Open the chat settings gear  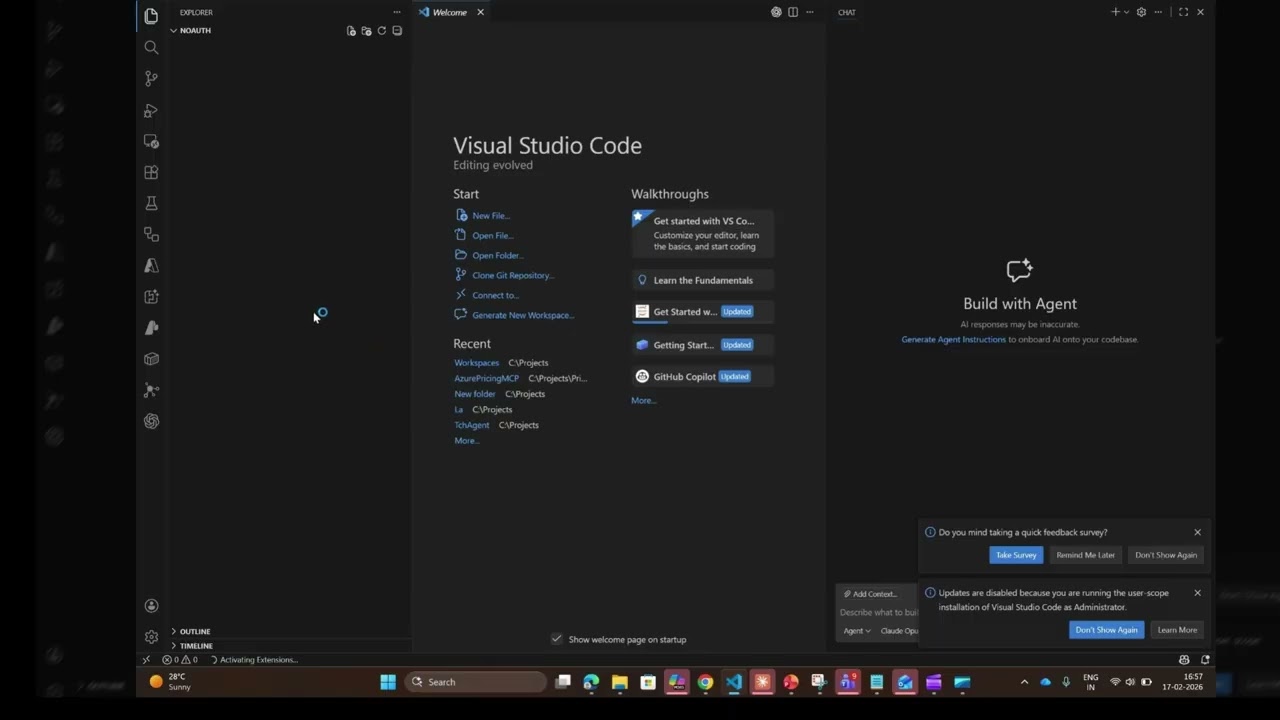pos(1141,12)
